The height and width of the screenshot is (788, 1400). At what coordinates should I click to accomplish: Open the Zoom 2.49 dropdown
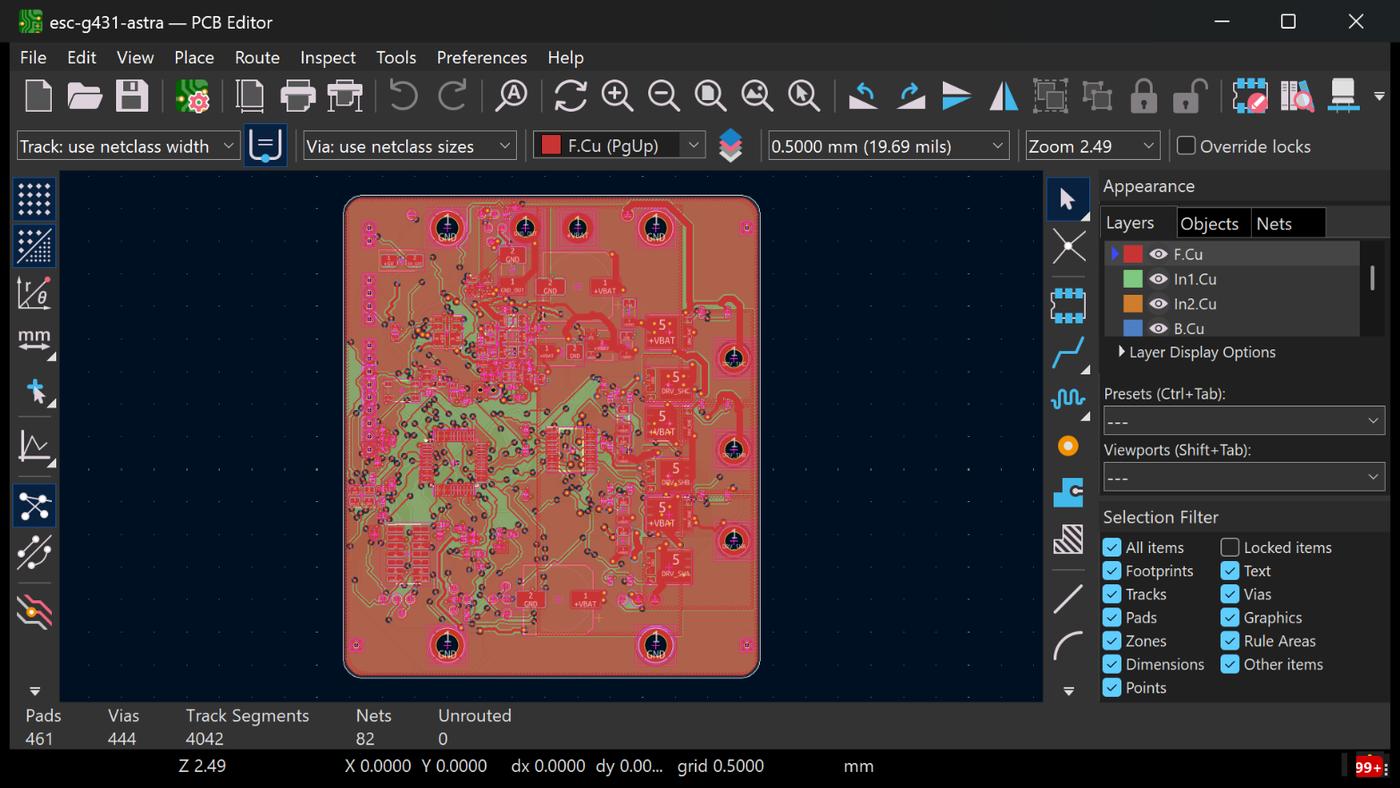[x=1093, y=146]
